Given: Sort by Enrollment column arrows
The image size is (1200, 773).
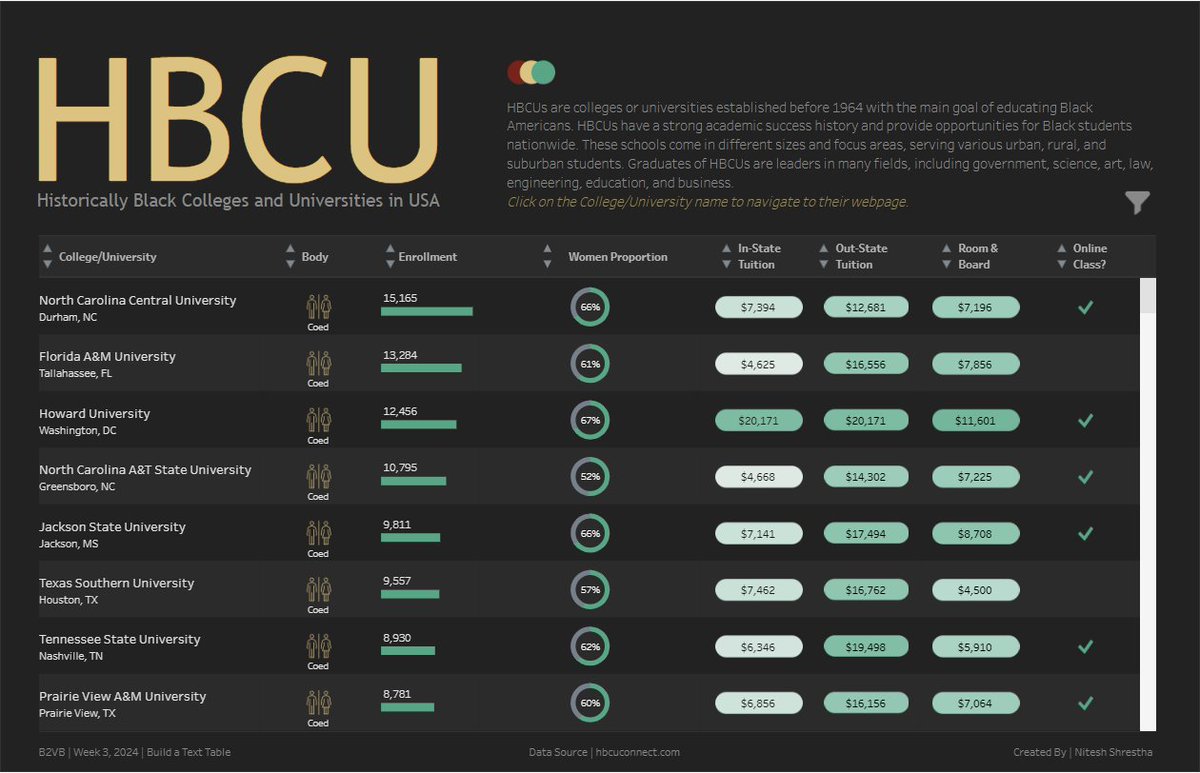Looking at the screenshot, I should click(390, 256).
